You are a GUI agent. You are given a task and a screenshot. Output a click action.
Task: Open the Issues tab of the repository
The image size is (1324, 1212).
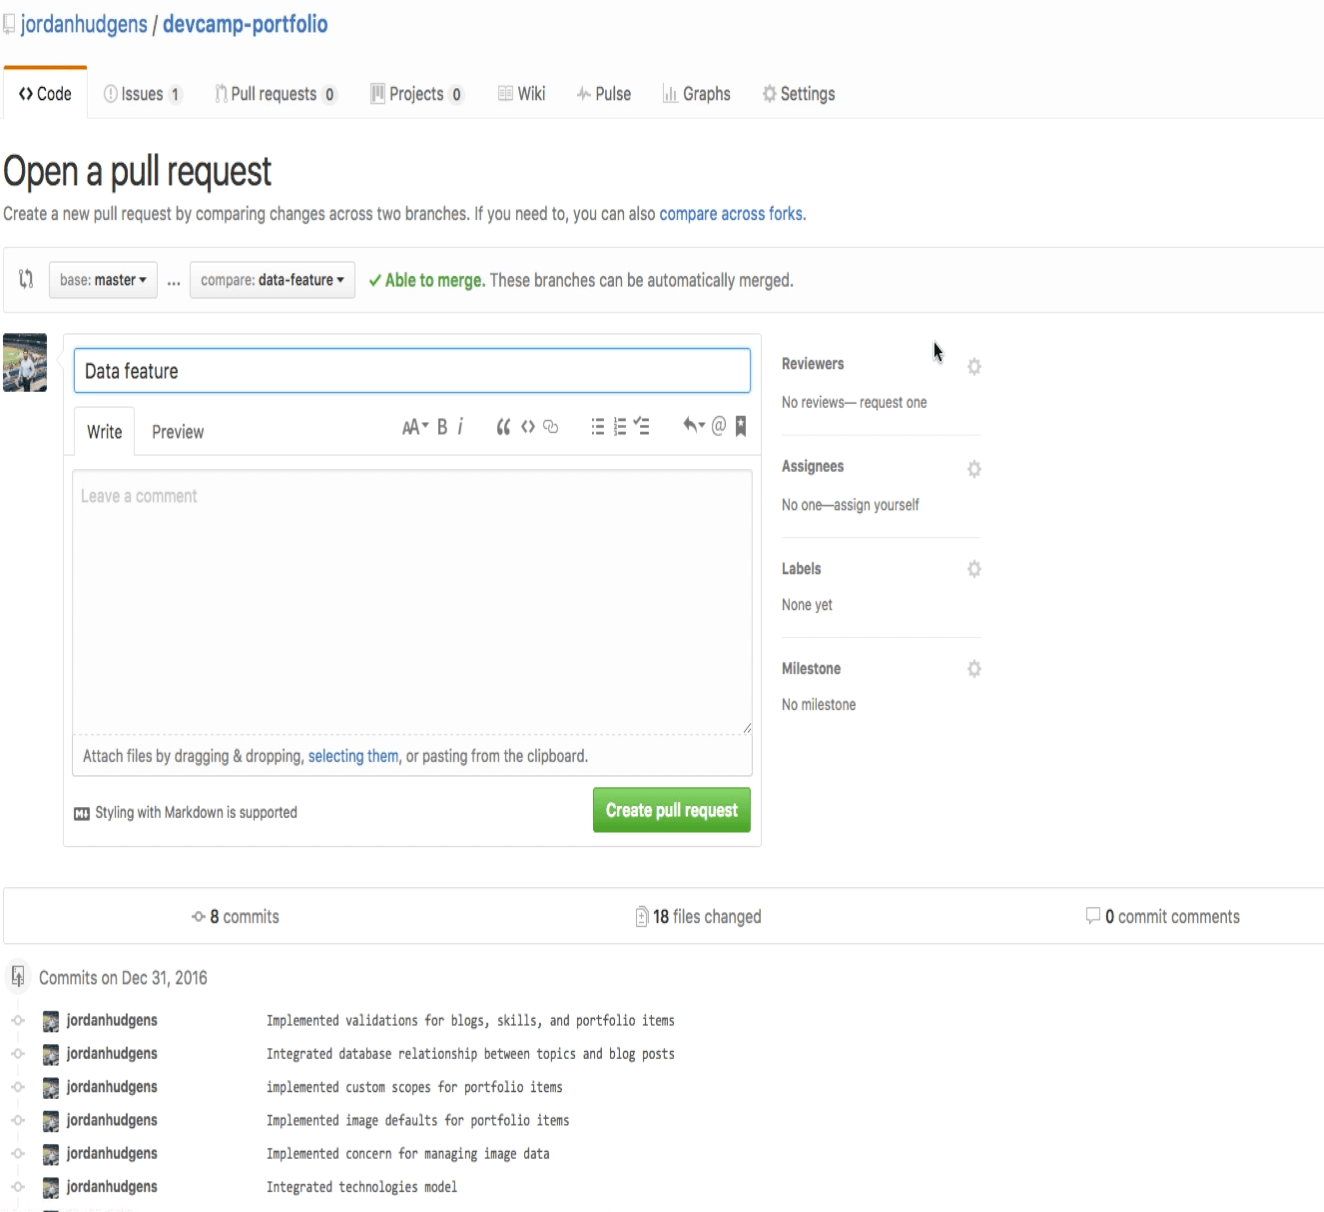coord(142,94)
